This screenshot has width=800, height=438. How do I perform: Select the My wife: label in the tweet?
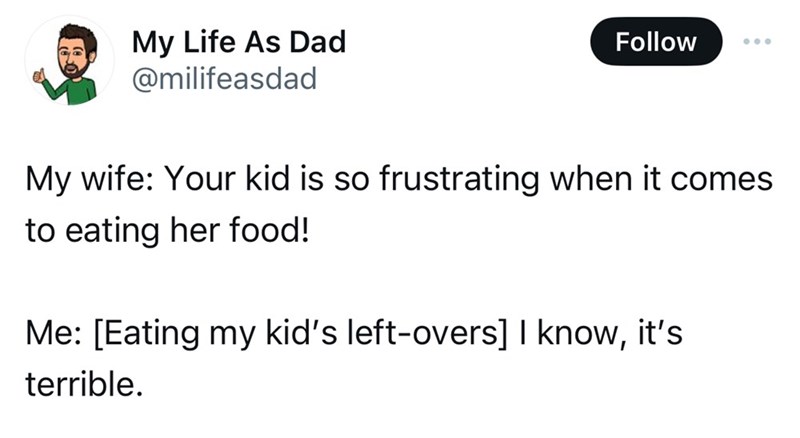(87, 180)
